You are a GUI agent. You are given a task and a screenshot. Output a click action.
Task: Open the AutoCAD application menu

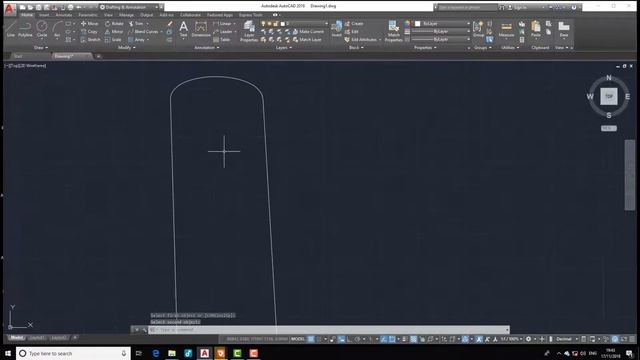(x=9, y=8)
